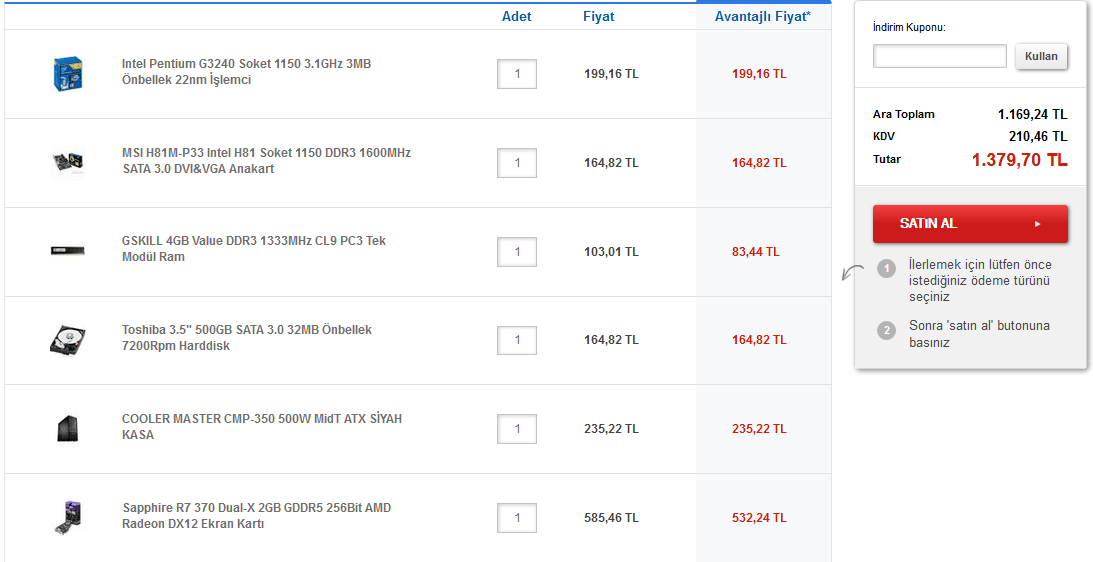Viewport: 1093px width, 562px height.
Task: Click the Sapphire R7 370 graphics card image
Action: [x=66, y=517]
